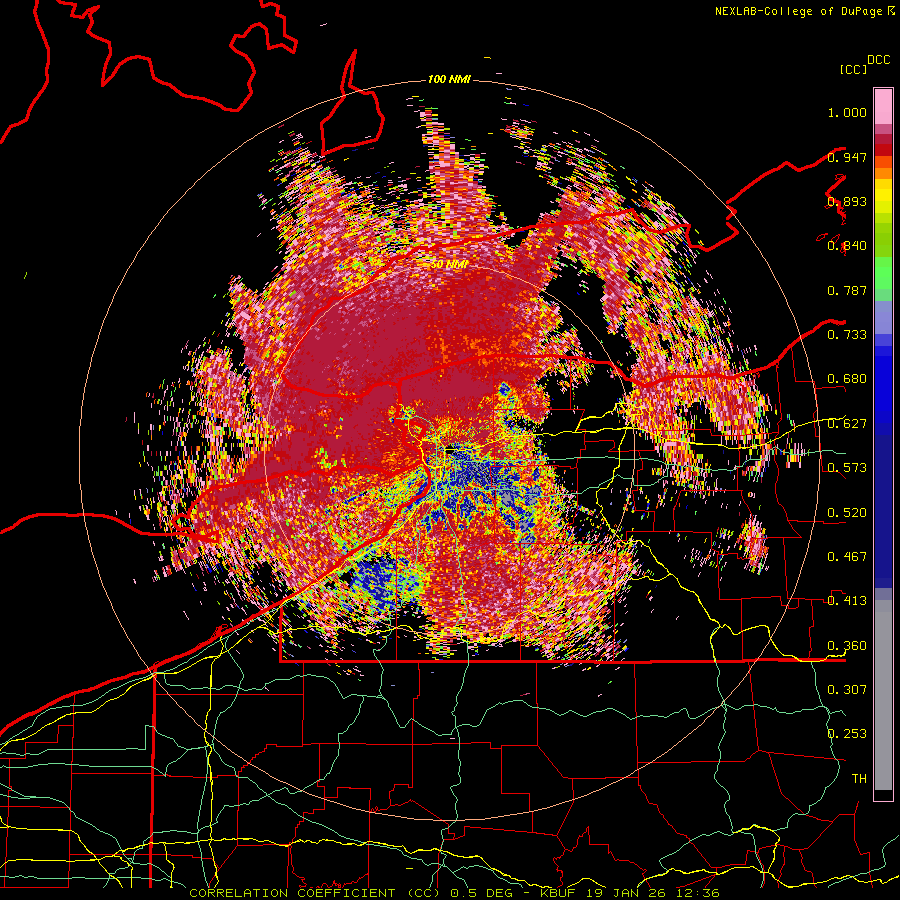
Task: Click the Correlation Coefficient product caption at bottom
Action: (454, 893)
